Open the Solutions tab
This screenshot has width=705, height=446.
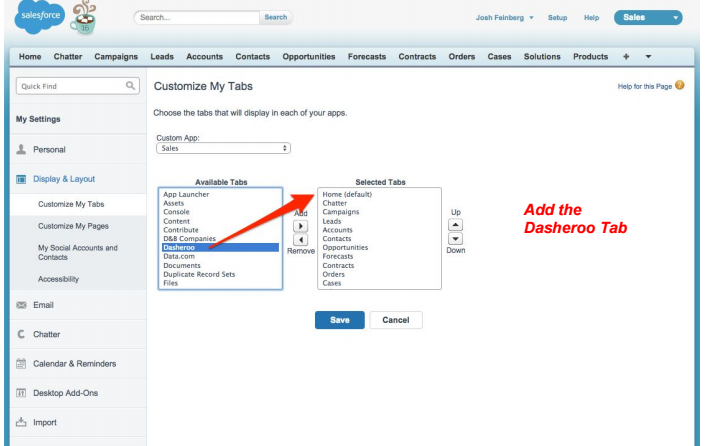(542, 57)
